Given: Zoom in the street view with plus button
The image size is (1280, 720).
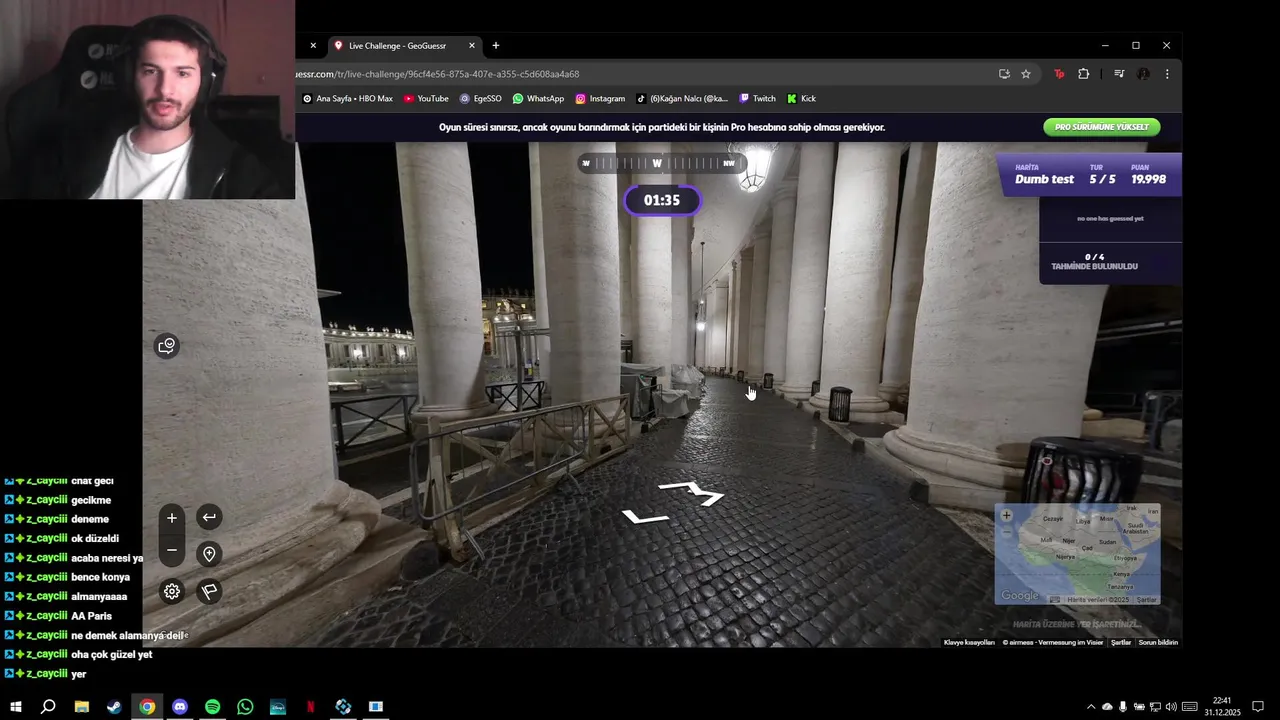Looking at the screenshot, I should pyautogui.click(x=172, y=518).
